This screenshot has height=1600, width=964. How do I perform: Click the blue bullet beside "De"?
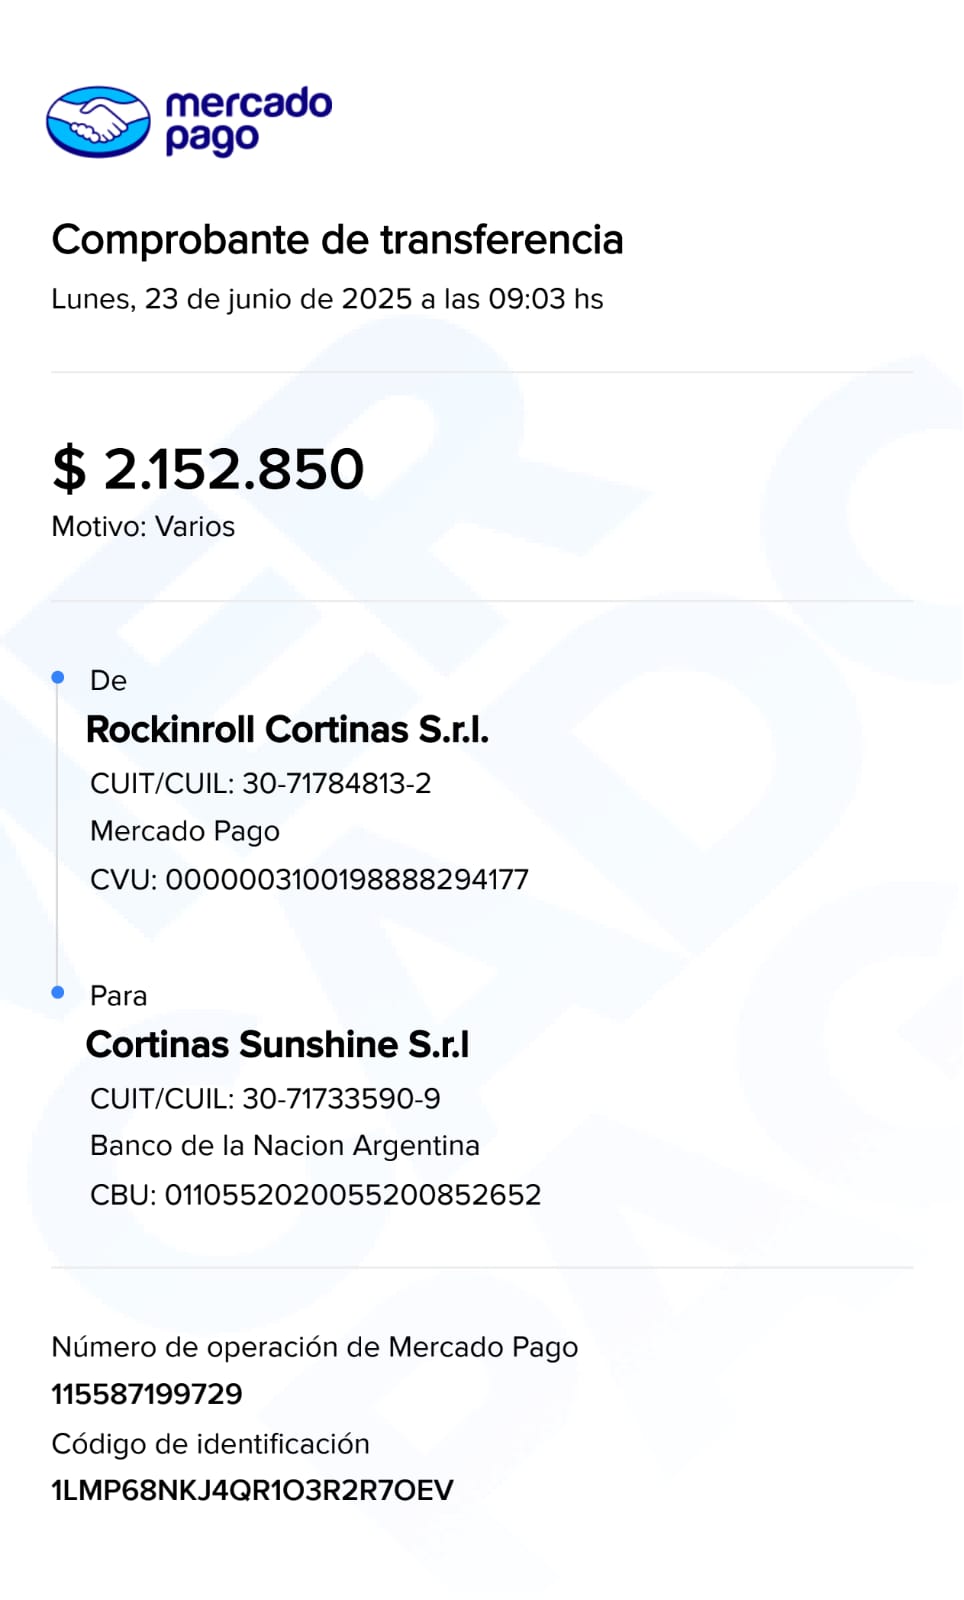tap(58, 678)
